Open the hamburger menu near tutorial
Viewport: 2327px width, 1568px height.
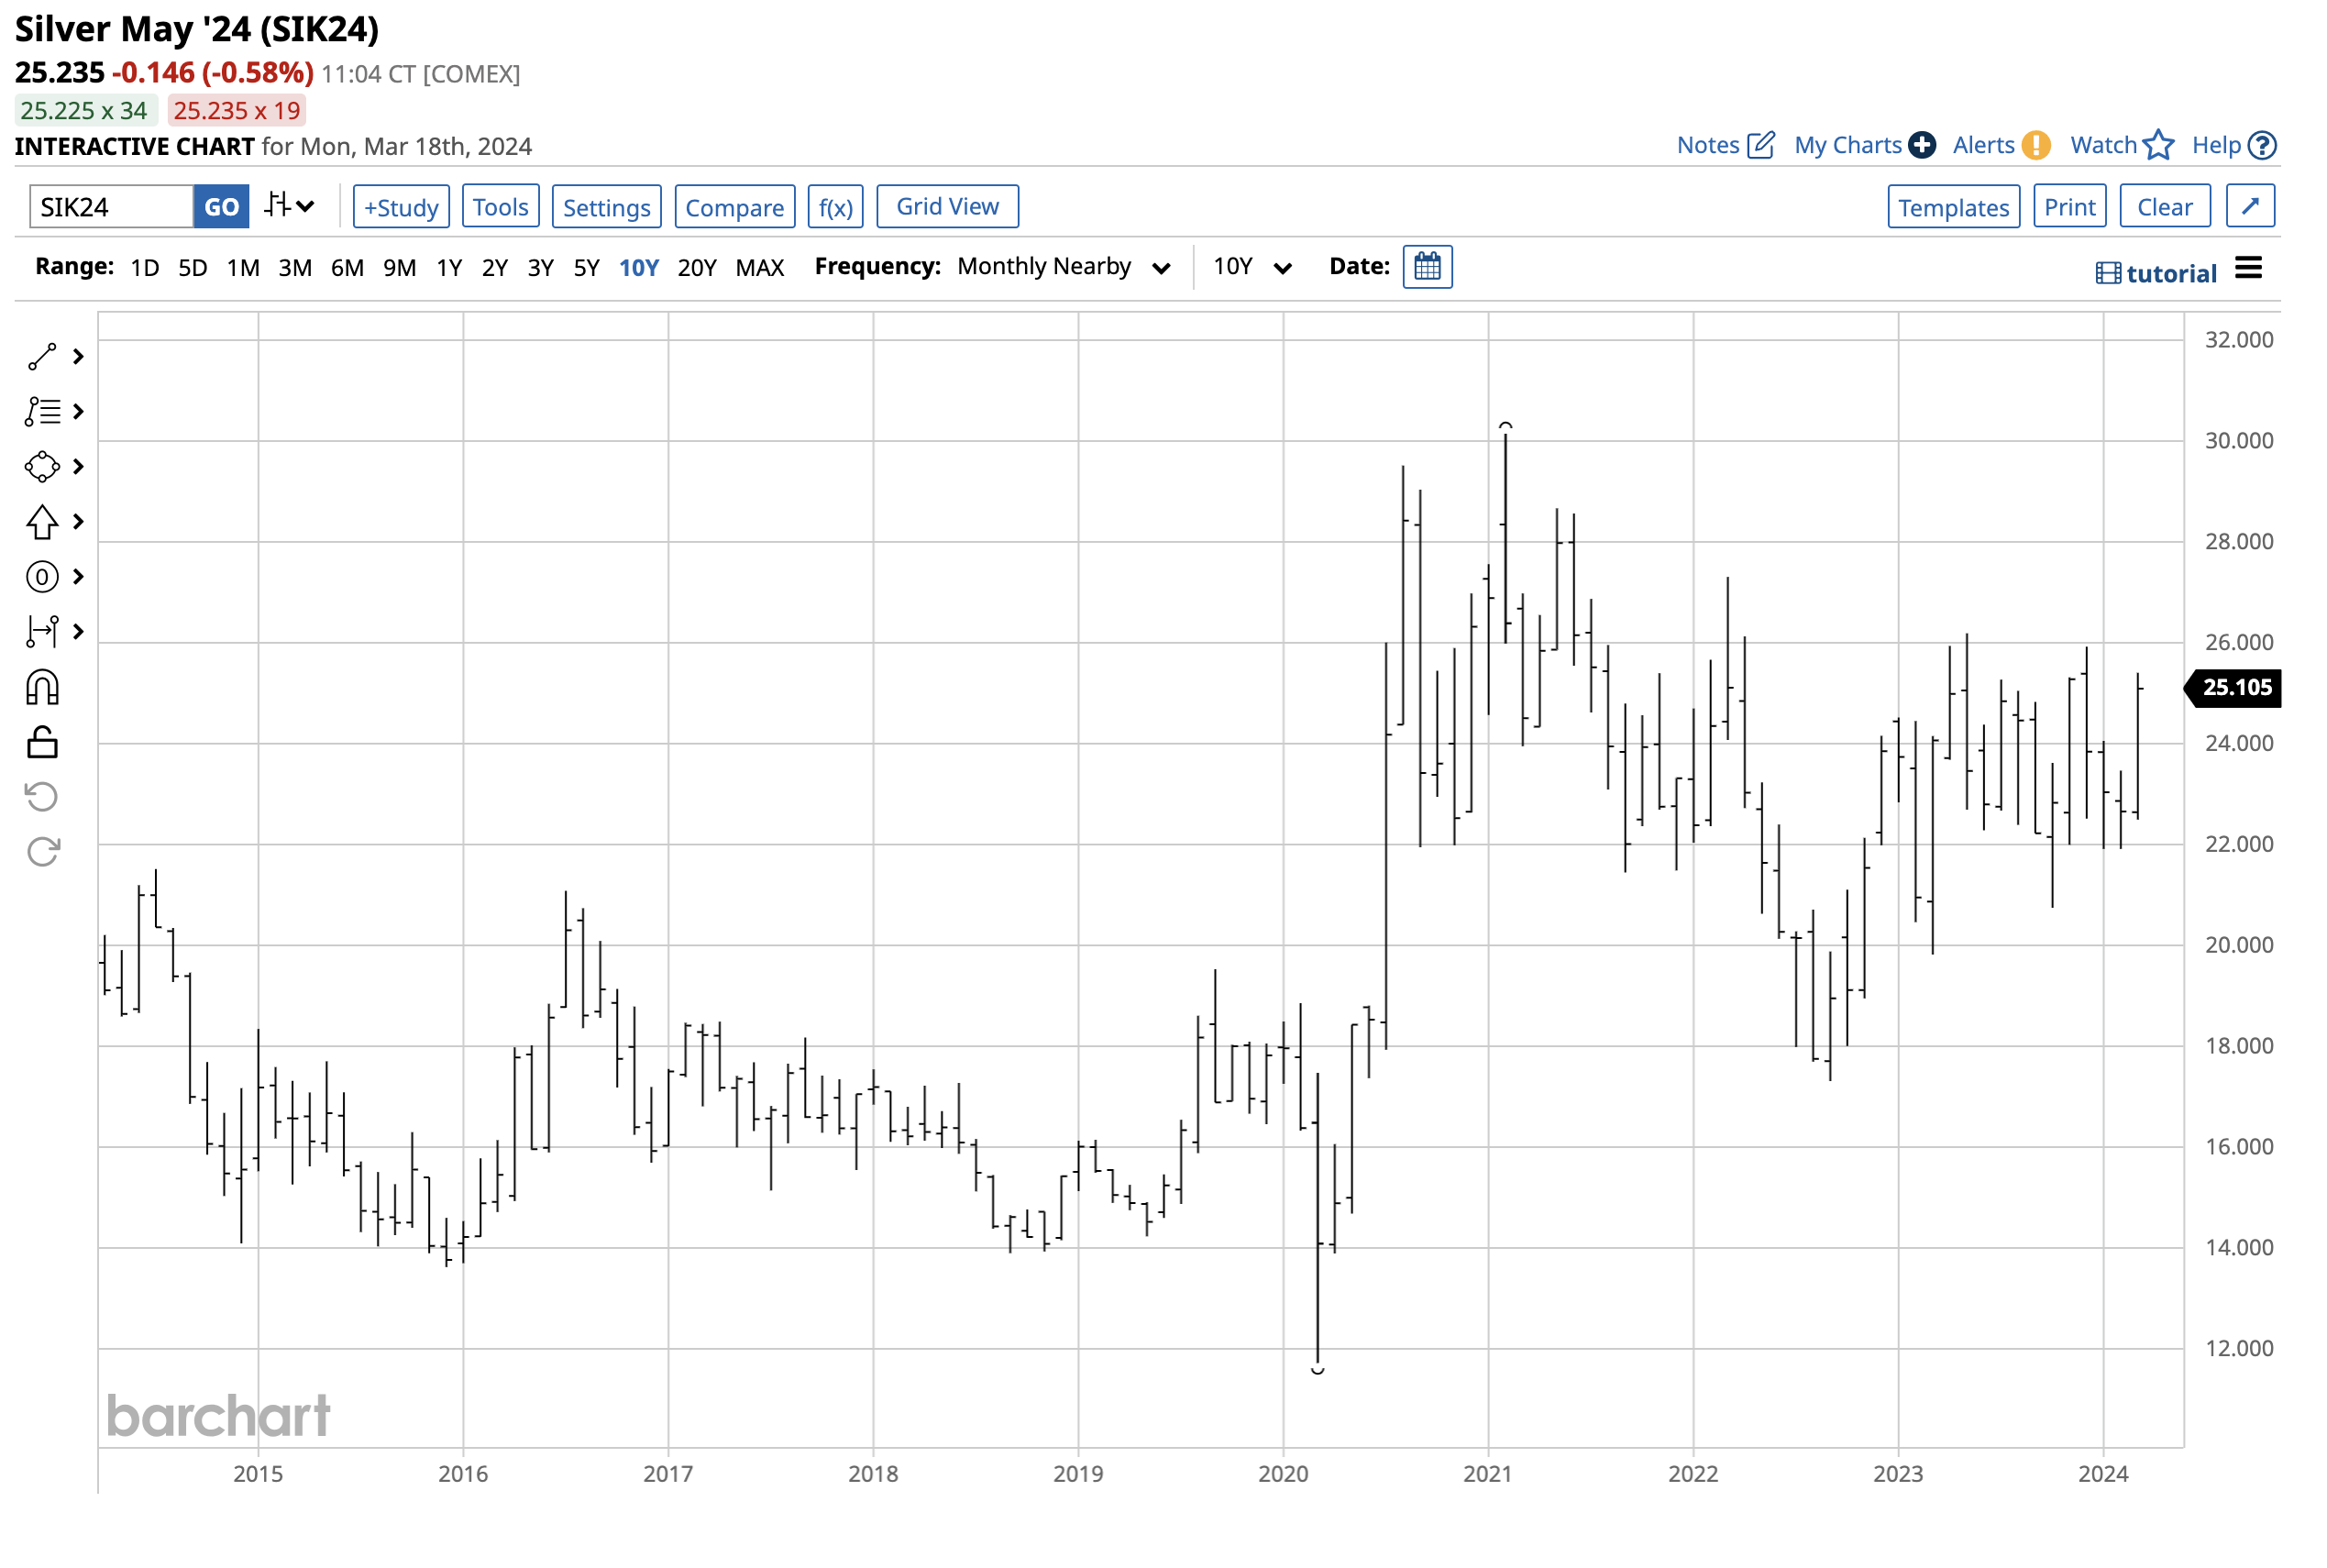[2248, 268]
